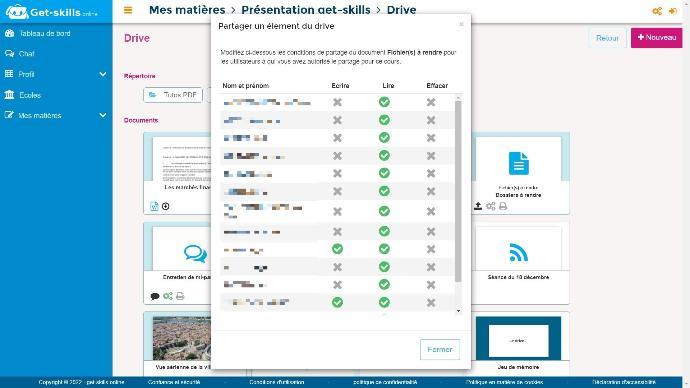Expand the Mes matières sidebar chevron
This screenshot has height=388, width=690.
103,115
